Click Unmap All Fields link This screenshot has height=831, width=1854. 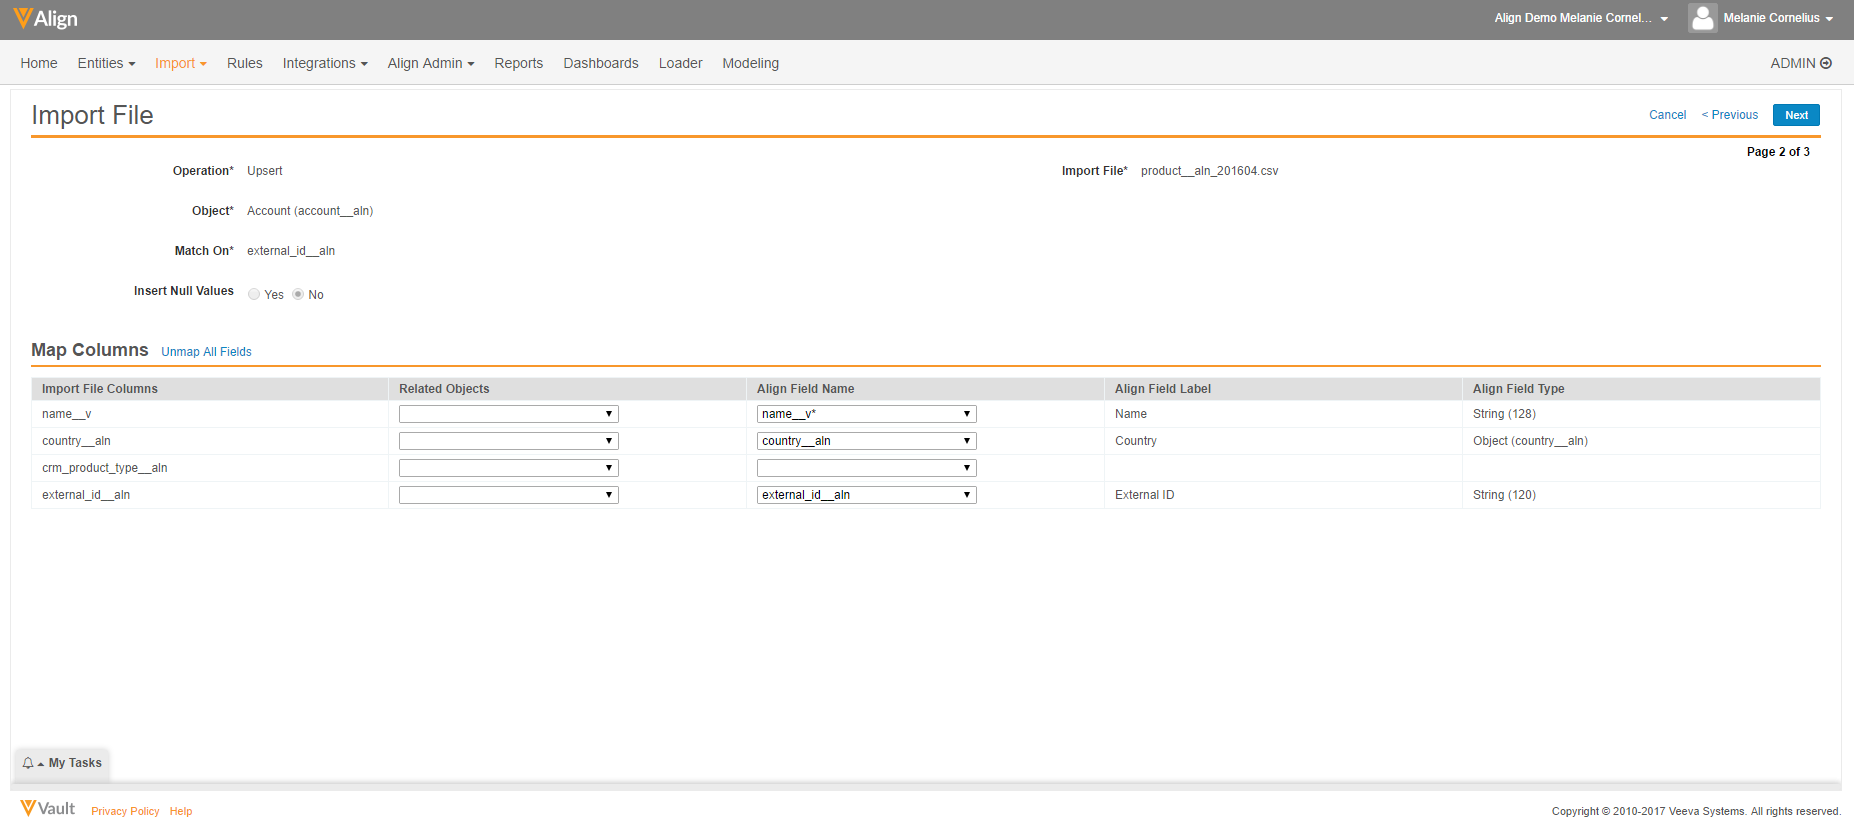coord(206,352)
